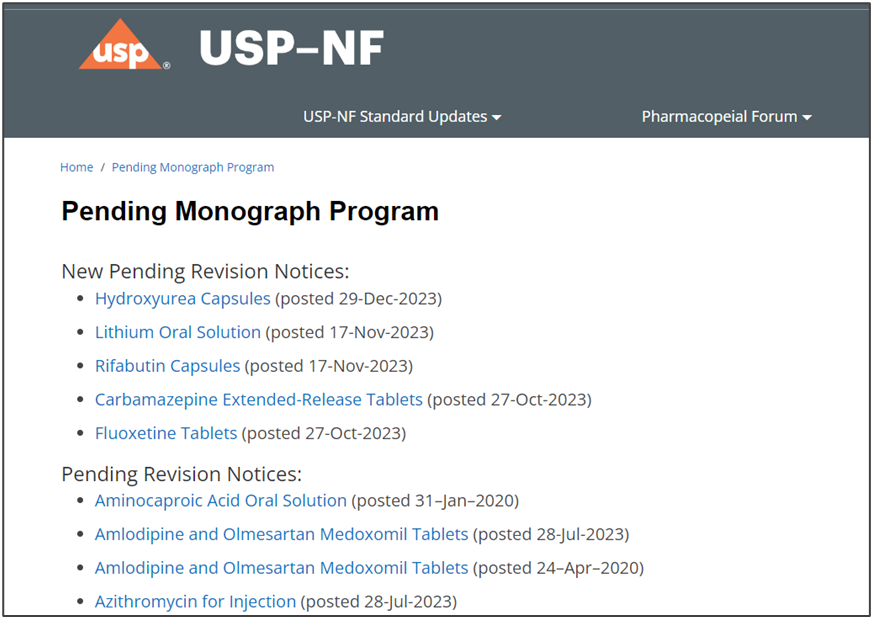Viewport: 874px width, 621px height.
Task: Click Pending Monograph Program breadcrumb link
Action: point(192,167)
